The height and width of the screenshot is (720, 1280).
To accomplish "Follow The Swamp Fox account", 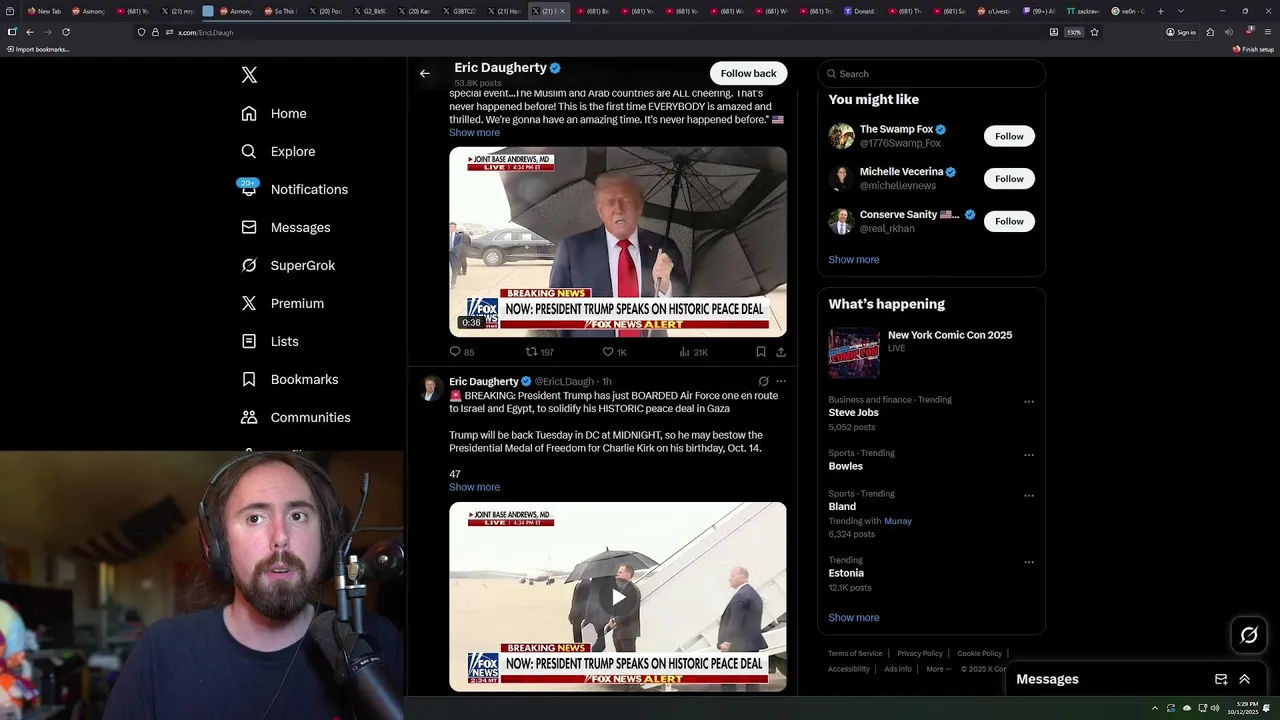I will (x=1009, y=136).
